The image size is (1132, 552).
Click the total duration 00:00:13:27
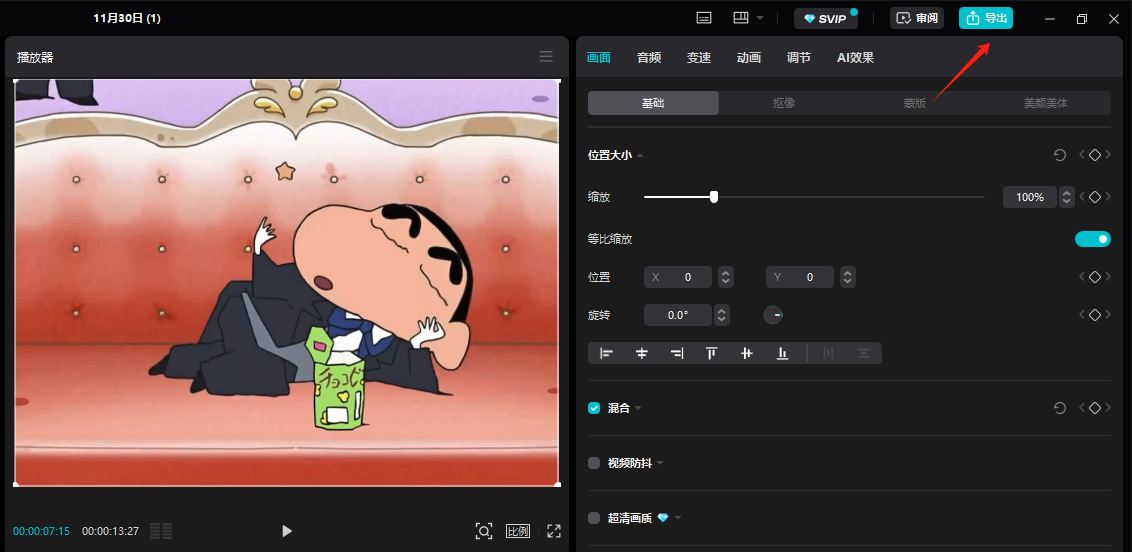click(110, 531)
